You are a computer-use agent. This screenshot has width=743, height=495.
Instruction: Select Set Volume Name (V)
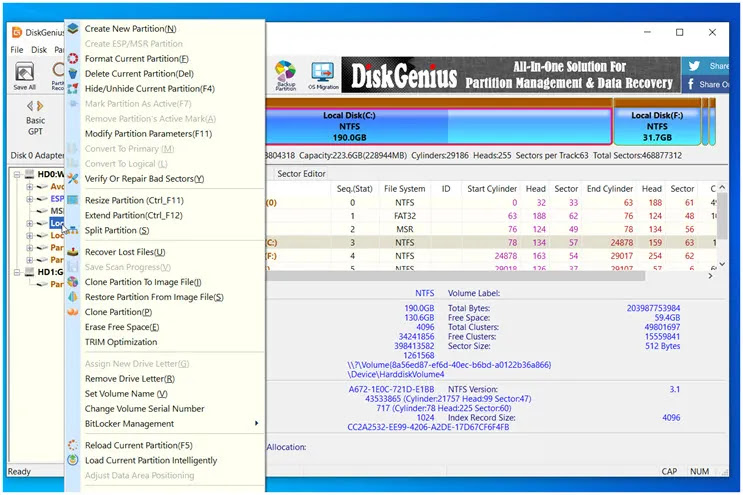126,394
